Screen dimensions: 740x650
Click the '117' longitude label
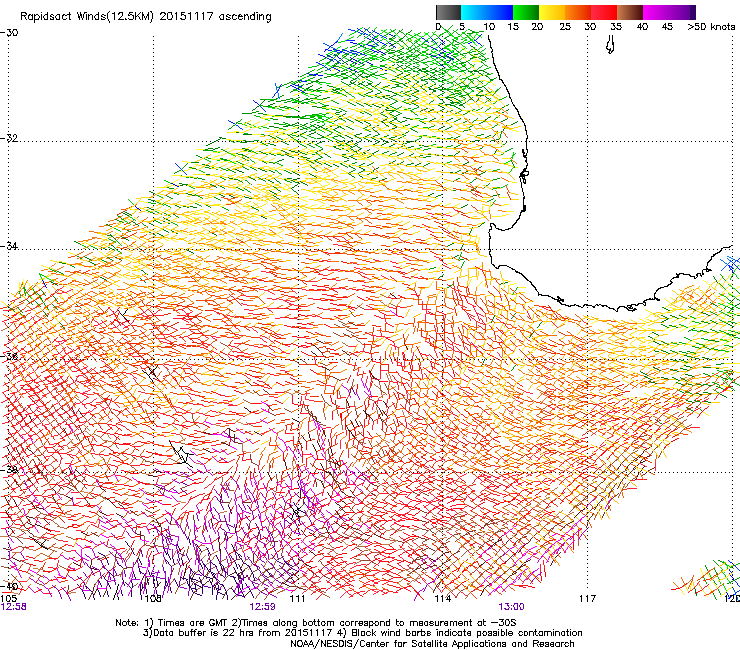(x=587, y=599)
